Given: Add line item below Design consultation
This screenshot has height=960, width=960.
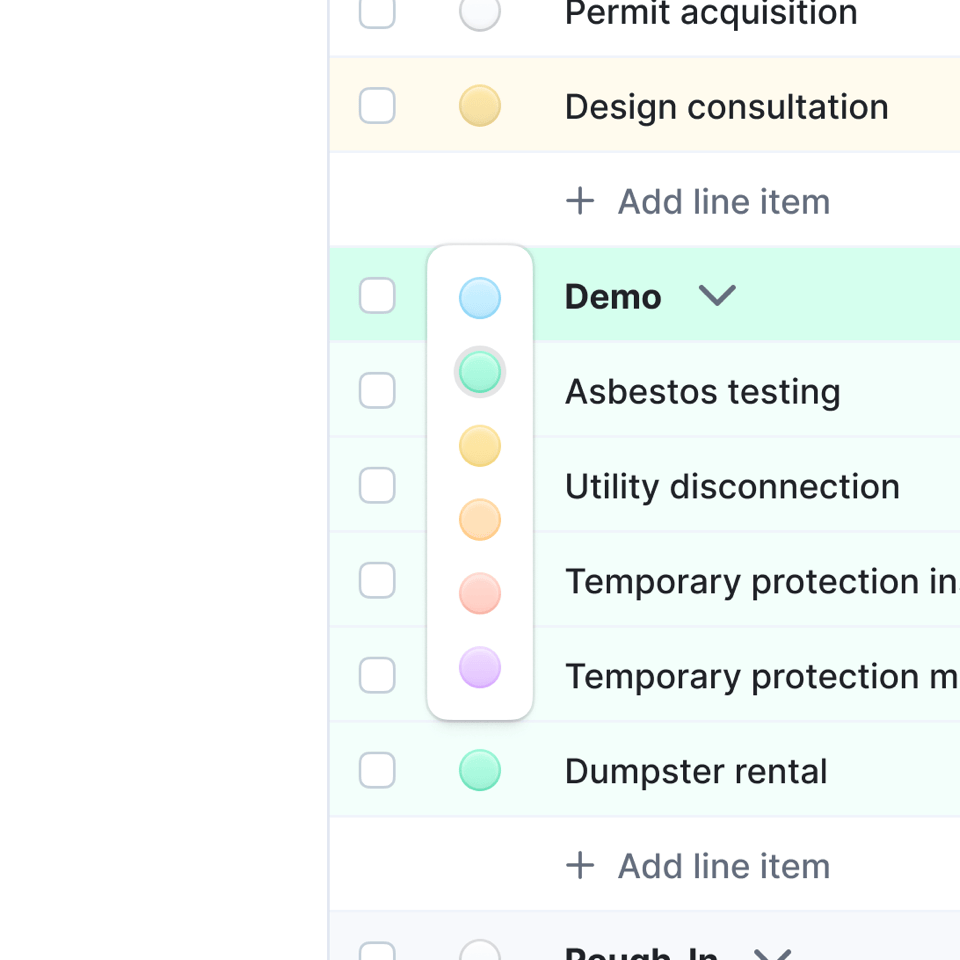Looking at the screenshot, I should pos(698,201).
